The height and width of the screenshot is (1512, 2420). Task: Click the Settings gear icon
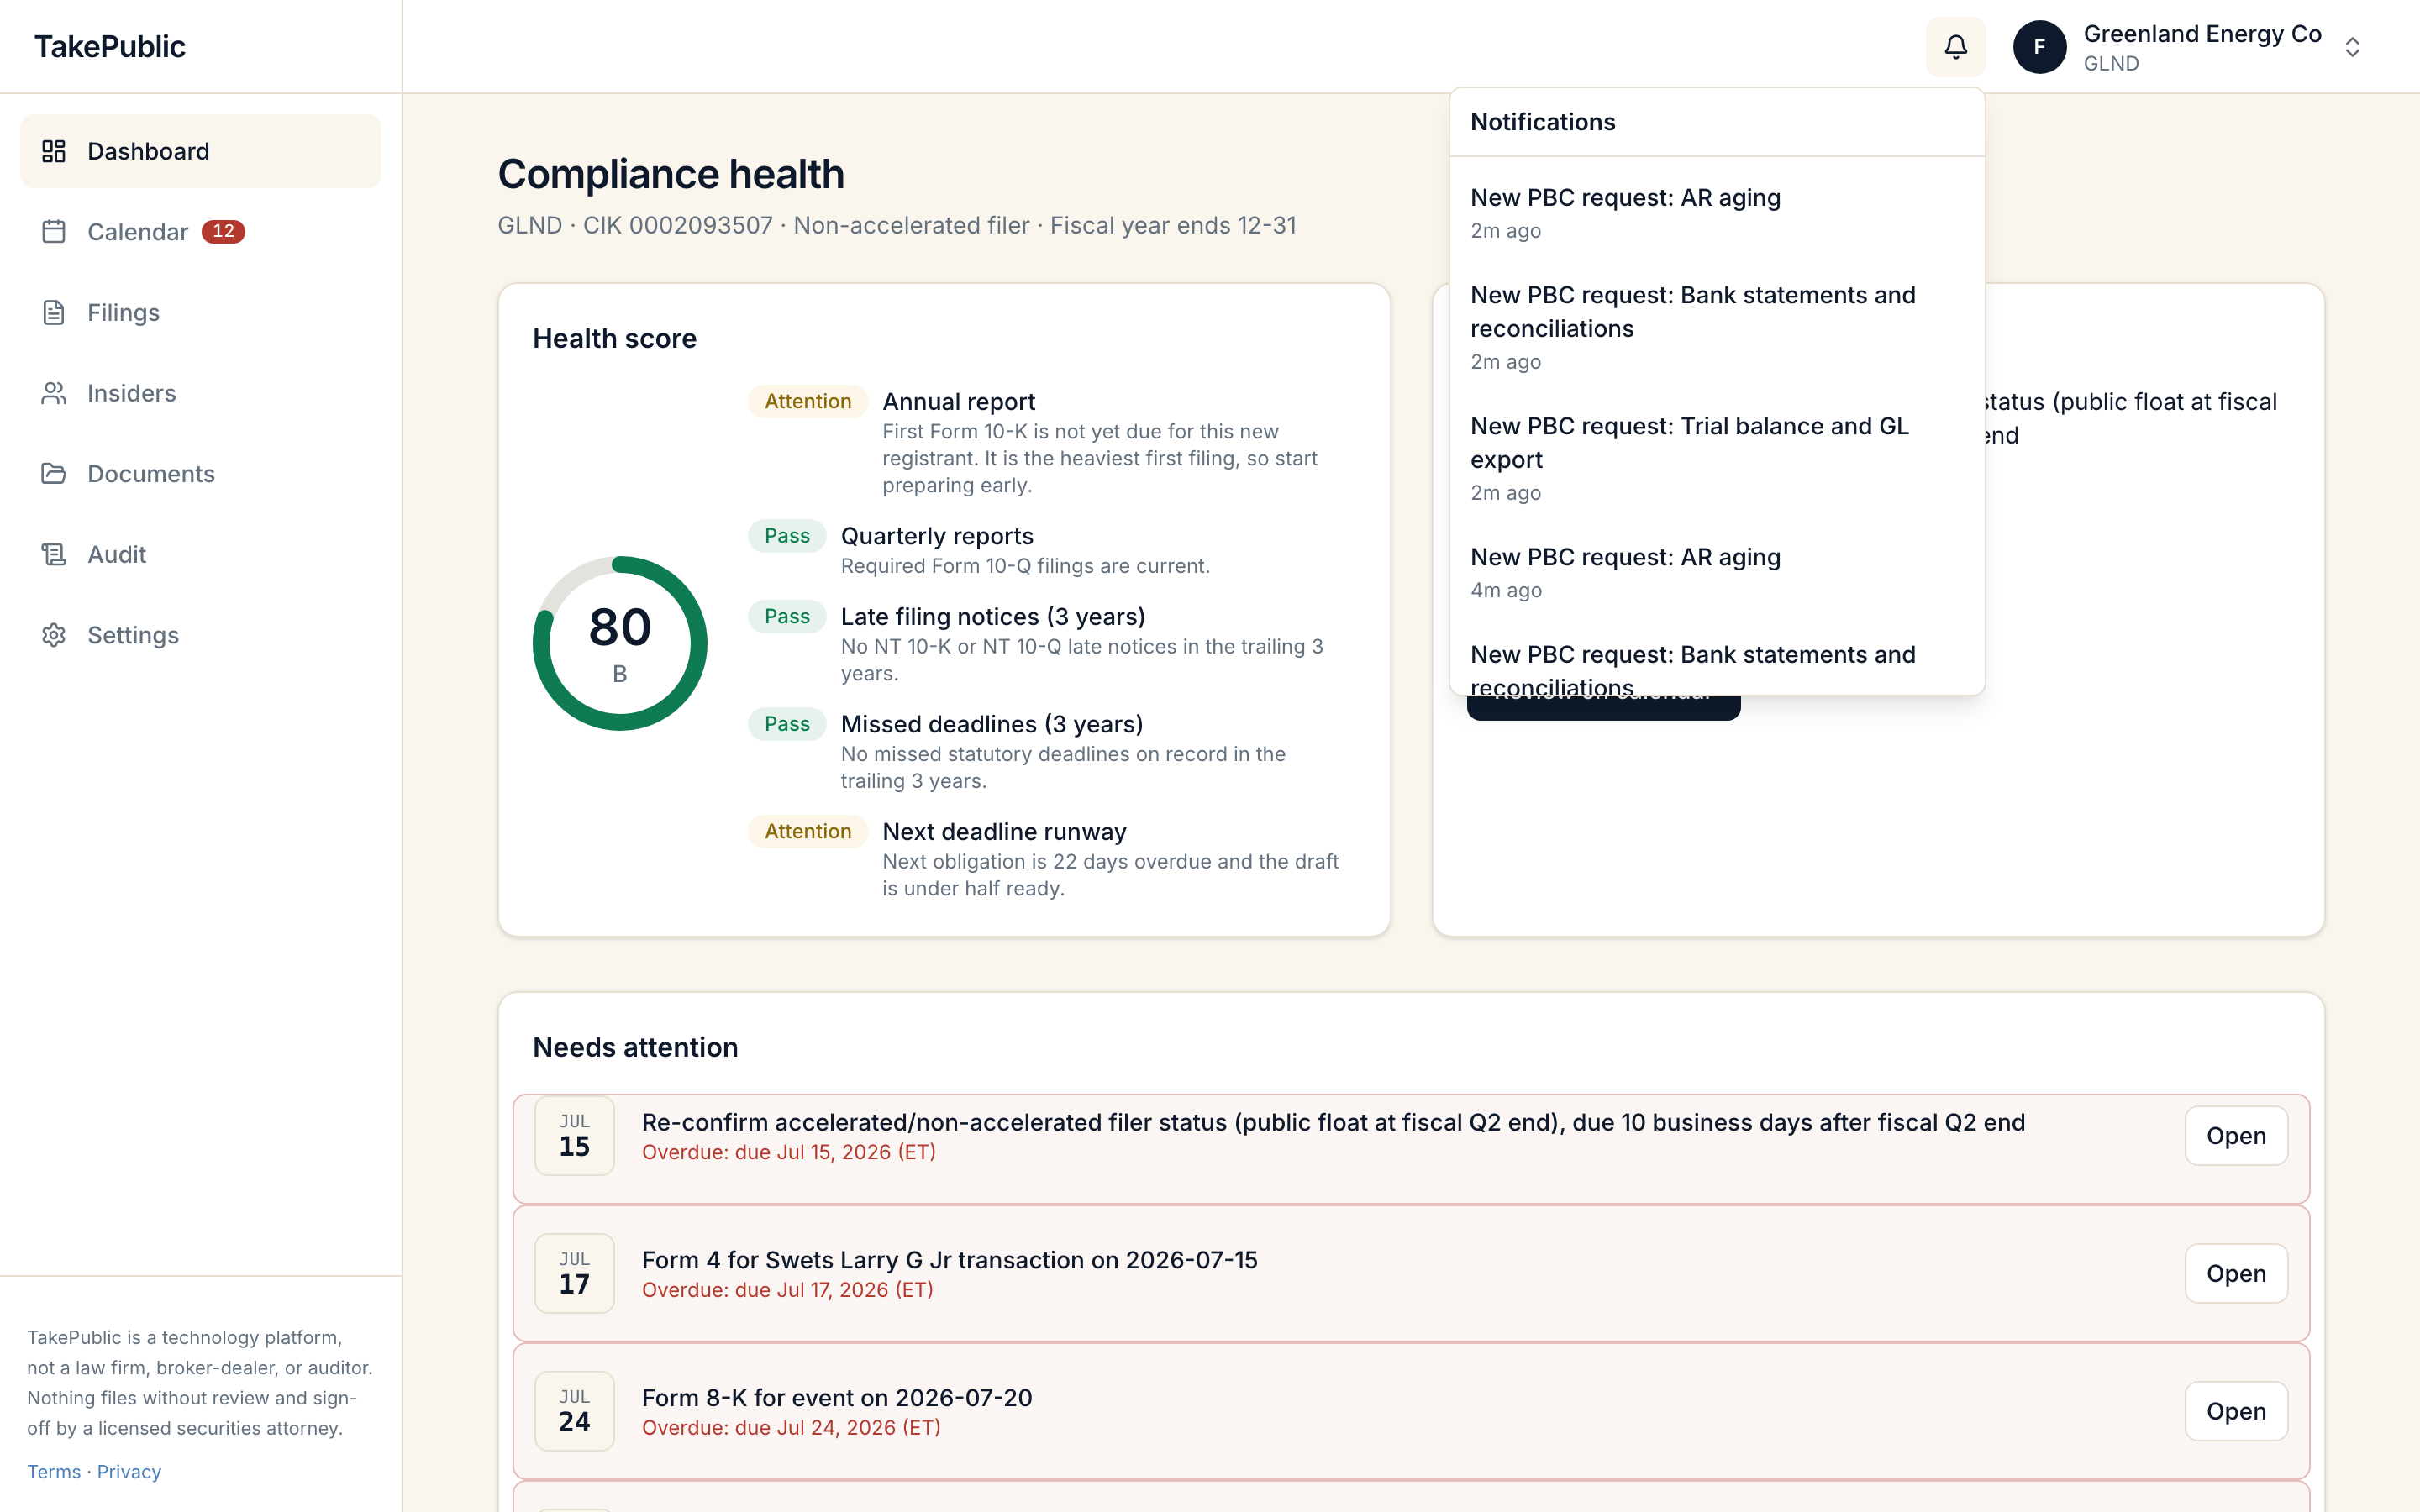(x=54, y=635)
